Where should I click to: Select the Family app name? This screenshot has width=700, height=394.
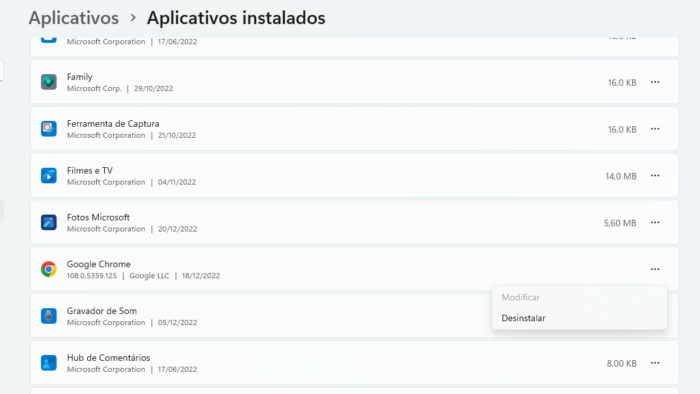(x=79, y=77)
